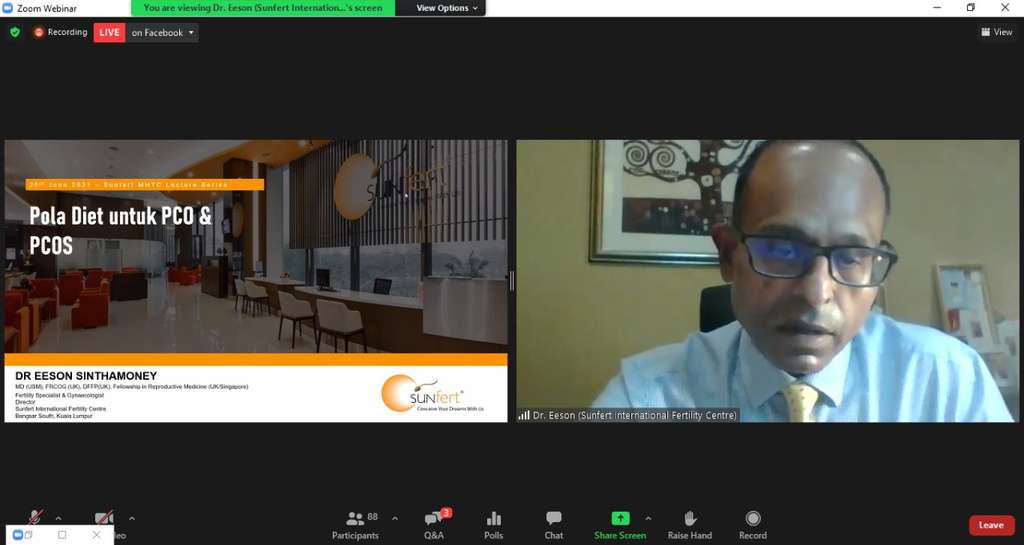Viewport: 1024px width, 545px height.
Task: Show encryption info via the green shield
Action: tap(15, 32)
